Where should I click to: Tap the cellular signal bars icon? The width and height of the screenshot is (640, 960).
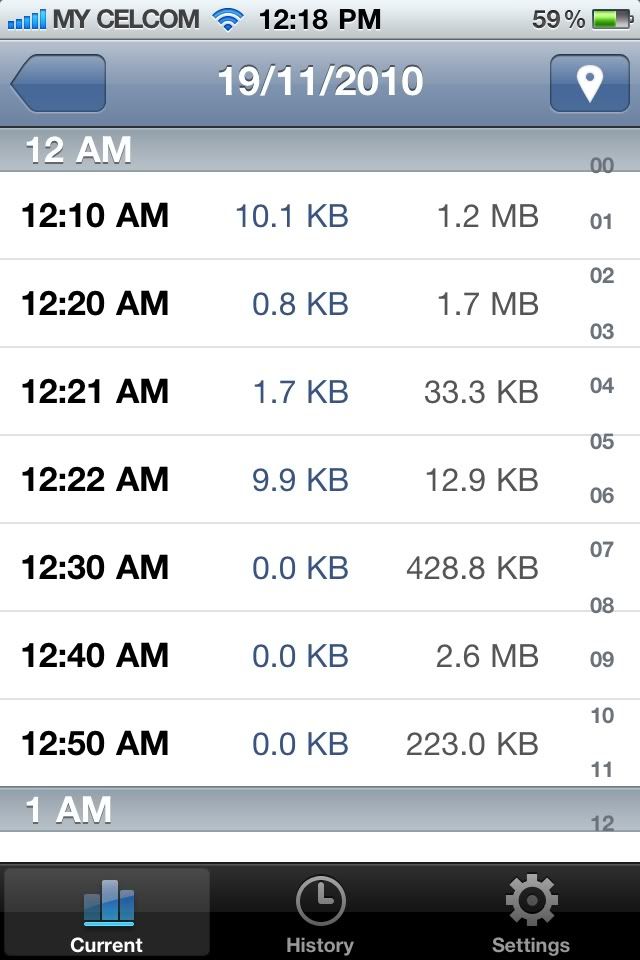click(25, 19)
